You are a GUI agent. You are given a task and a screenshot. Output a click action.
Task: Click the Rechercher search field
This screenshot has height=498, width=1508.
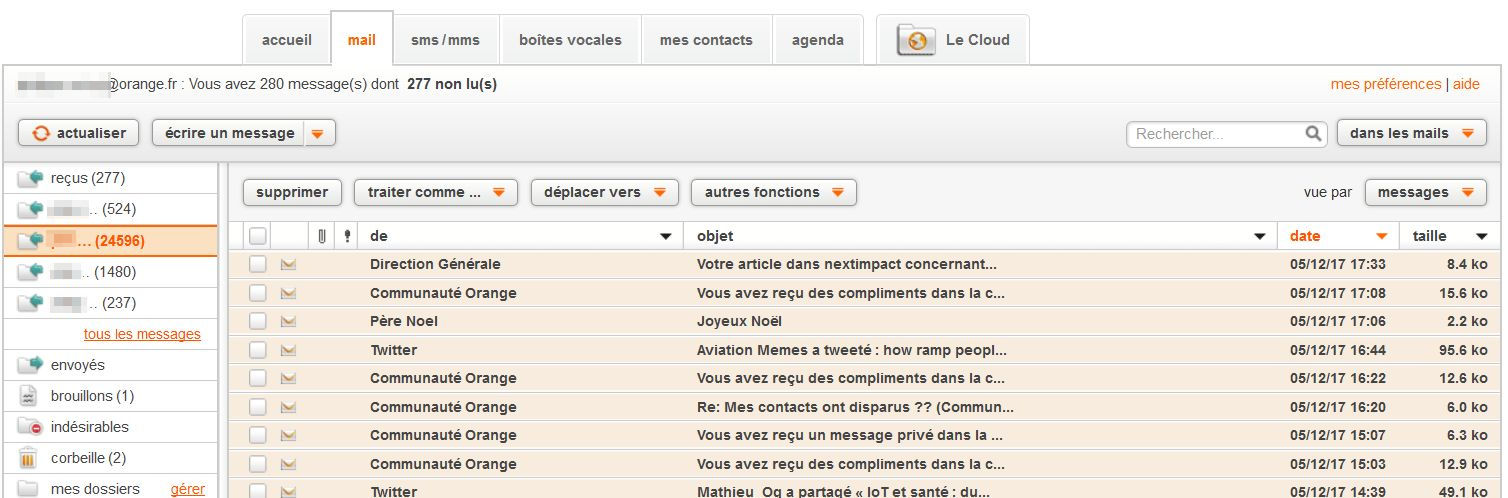(1216, 133)
